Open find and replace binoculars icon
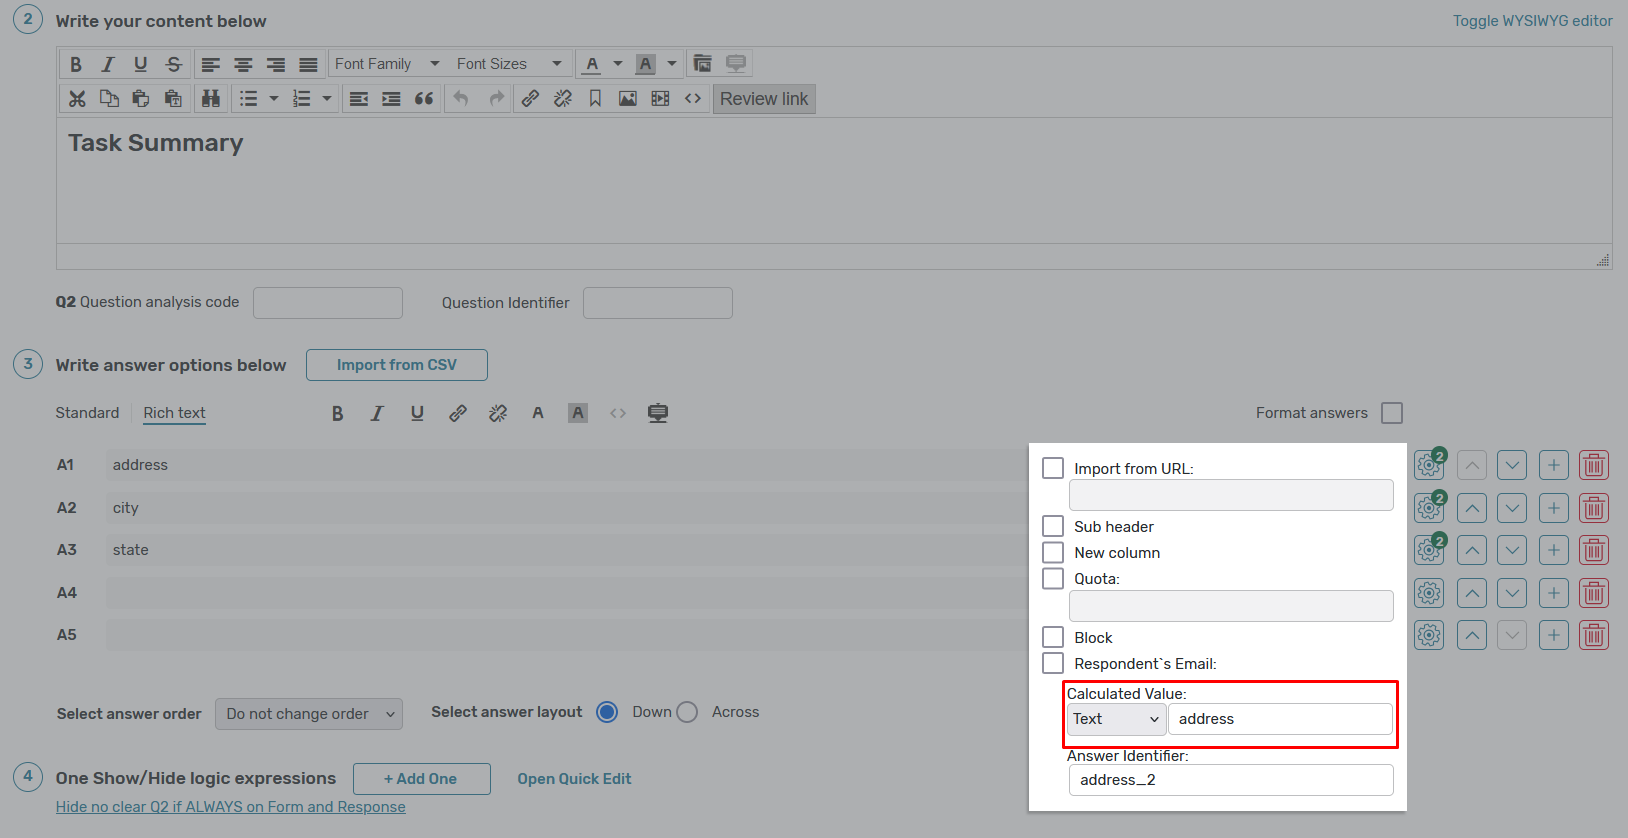Viewport: 1628px width, 838px height. (x=210, y=98)
